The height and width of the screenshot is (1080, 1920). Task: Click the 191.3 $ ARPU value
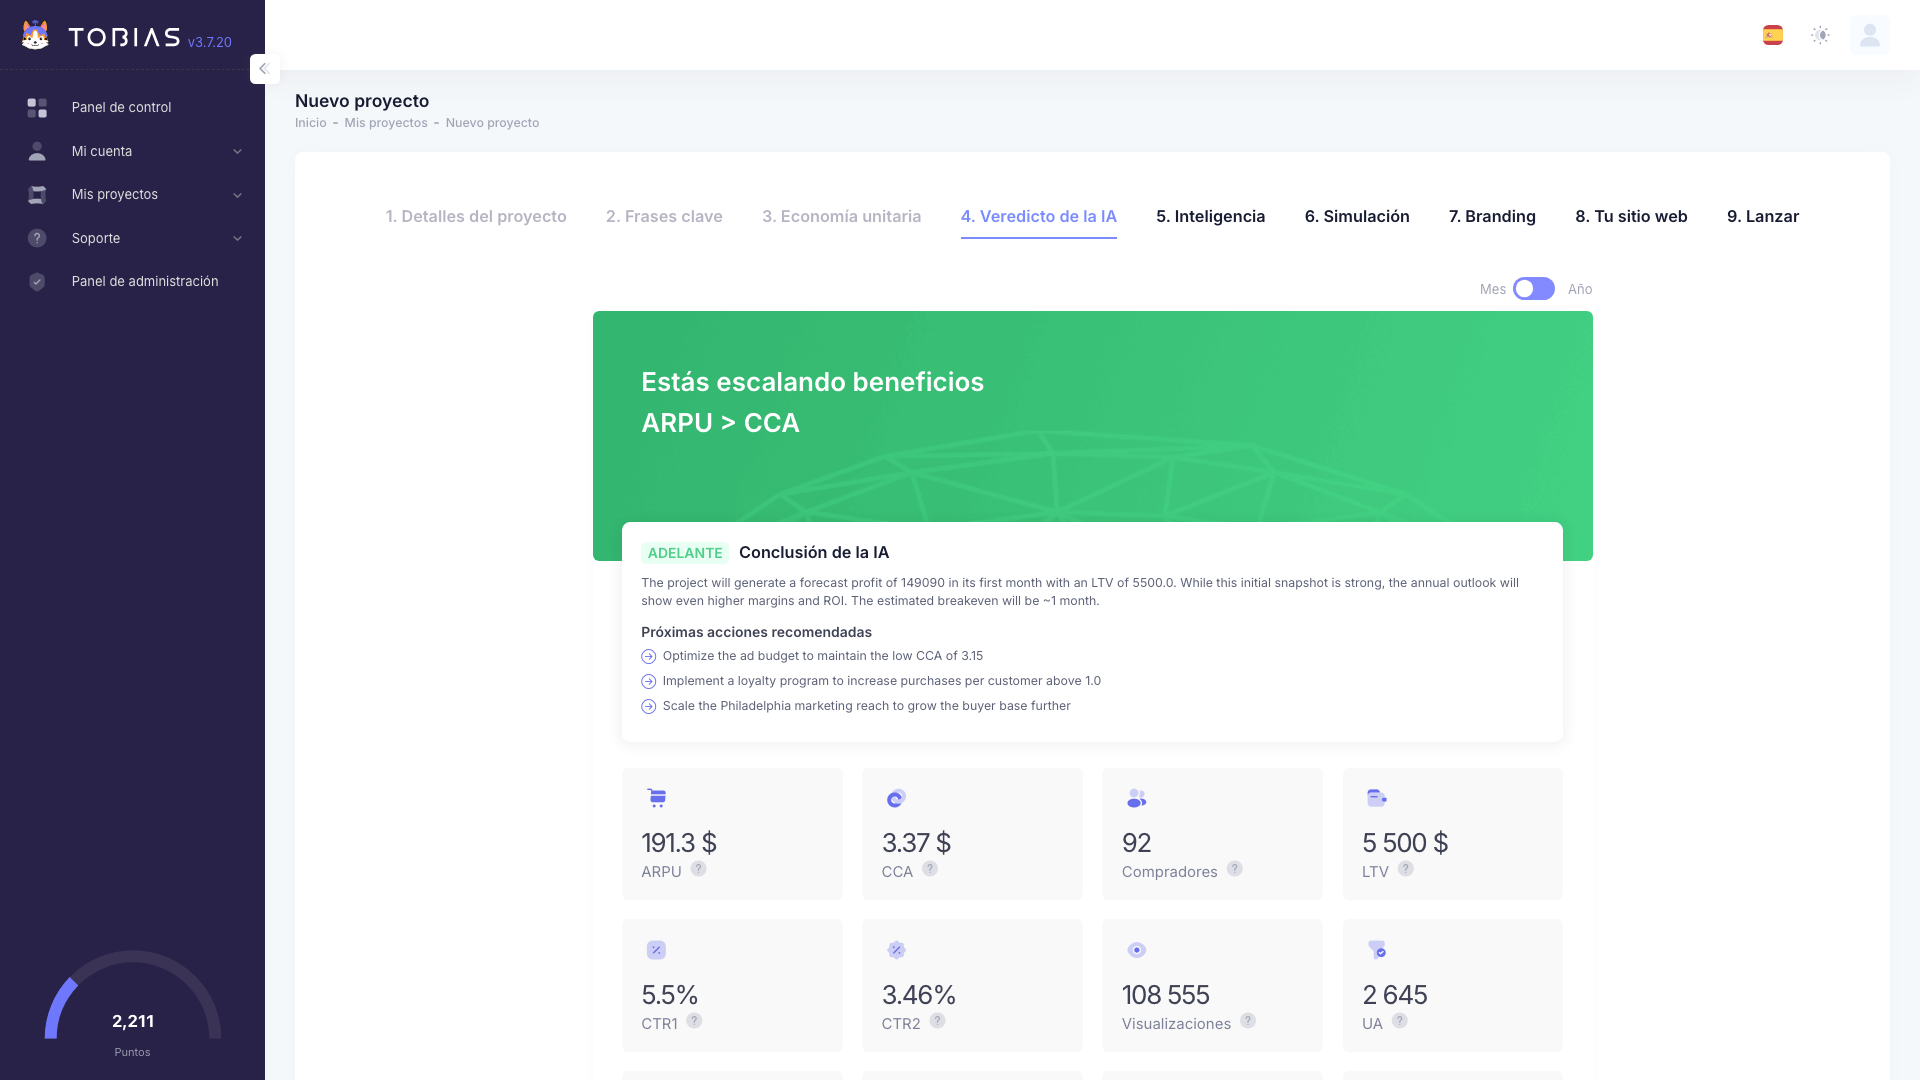point(679,843)
